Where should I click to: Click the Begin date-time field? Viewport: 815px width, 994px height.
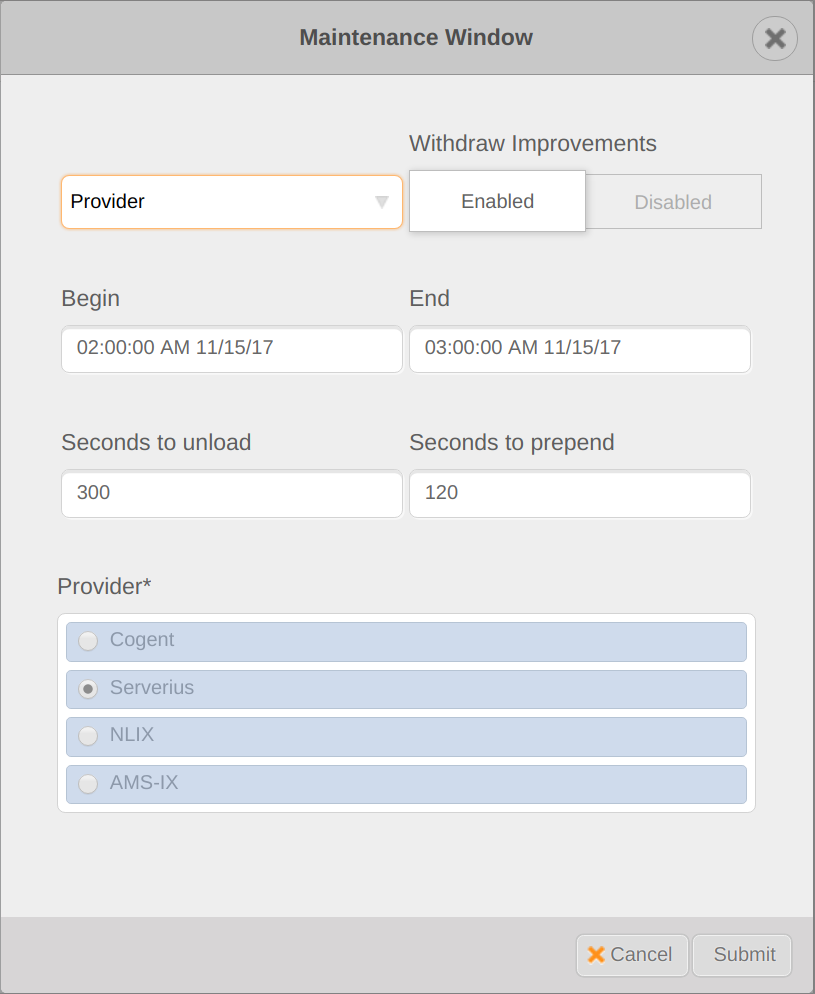tap(232, 349)
